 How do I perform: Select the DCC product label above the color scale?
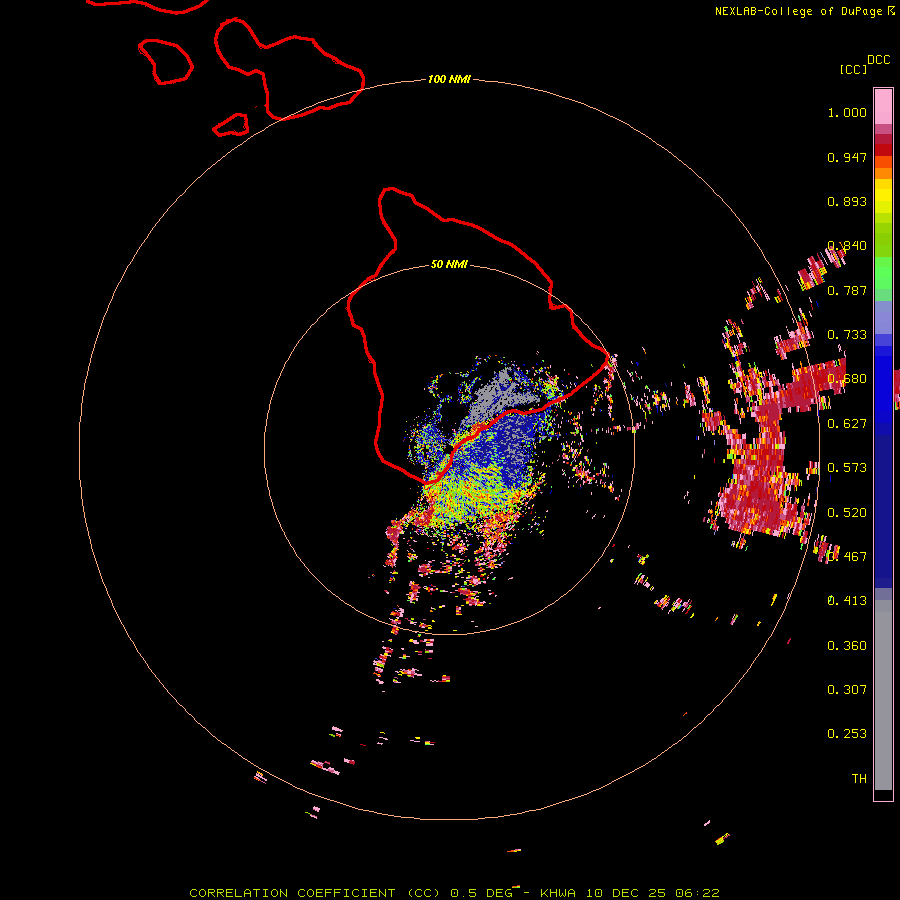coord(879,60)
